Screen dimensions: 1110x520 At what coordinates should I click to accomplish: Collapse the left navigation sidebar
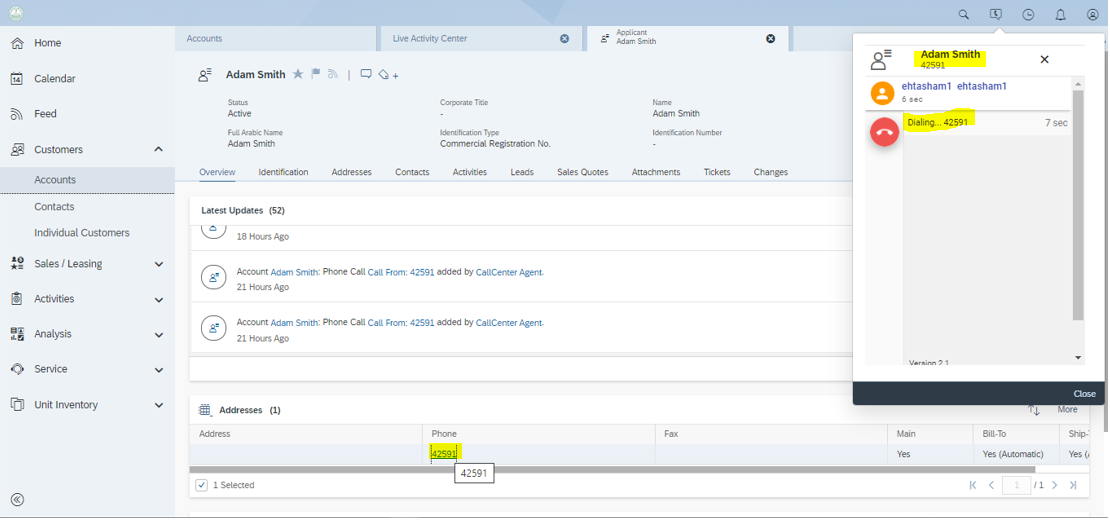[x=17, y=500]
